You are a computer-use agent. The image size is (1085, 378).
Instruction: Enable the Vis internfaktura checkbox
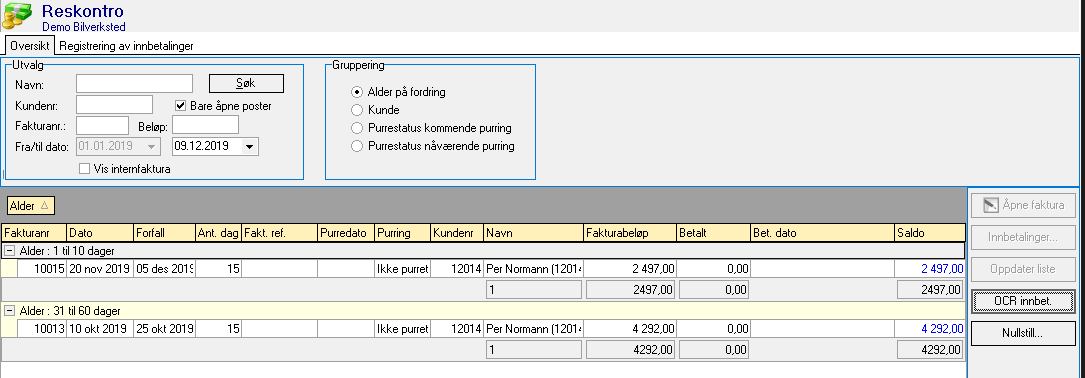click(84, 168)
